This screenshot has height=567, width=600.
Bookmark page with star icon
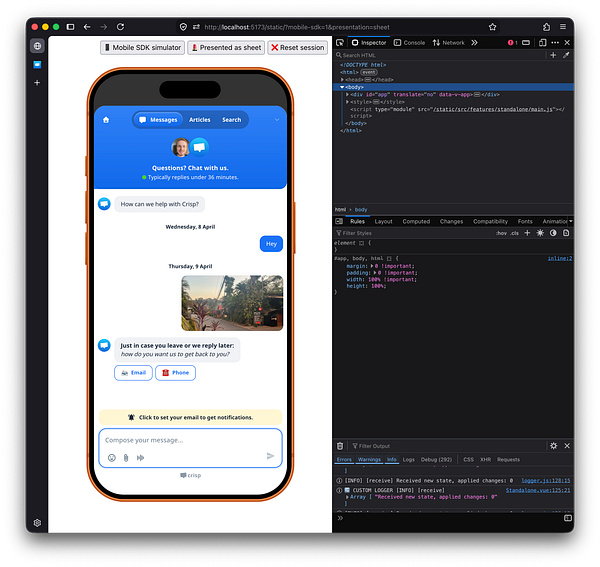point(492,27)
